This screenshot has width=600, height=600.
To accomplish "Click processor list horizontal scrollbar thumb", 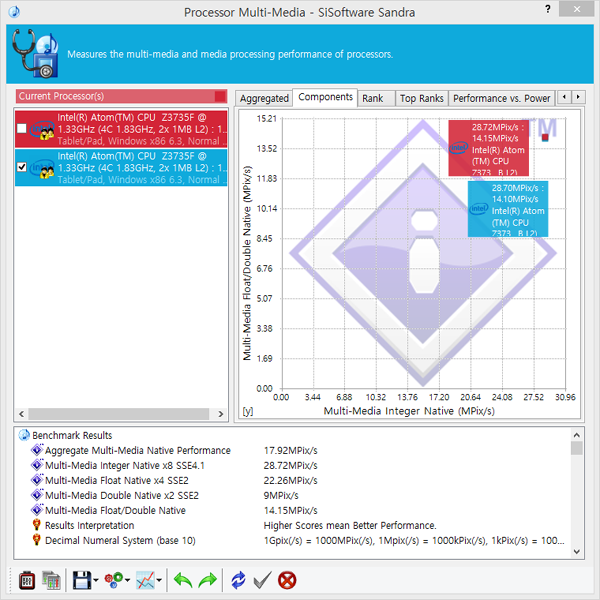I will click(119, 414).
